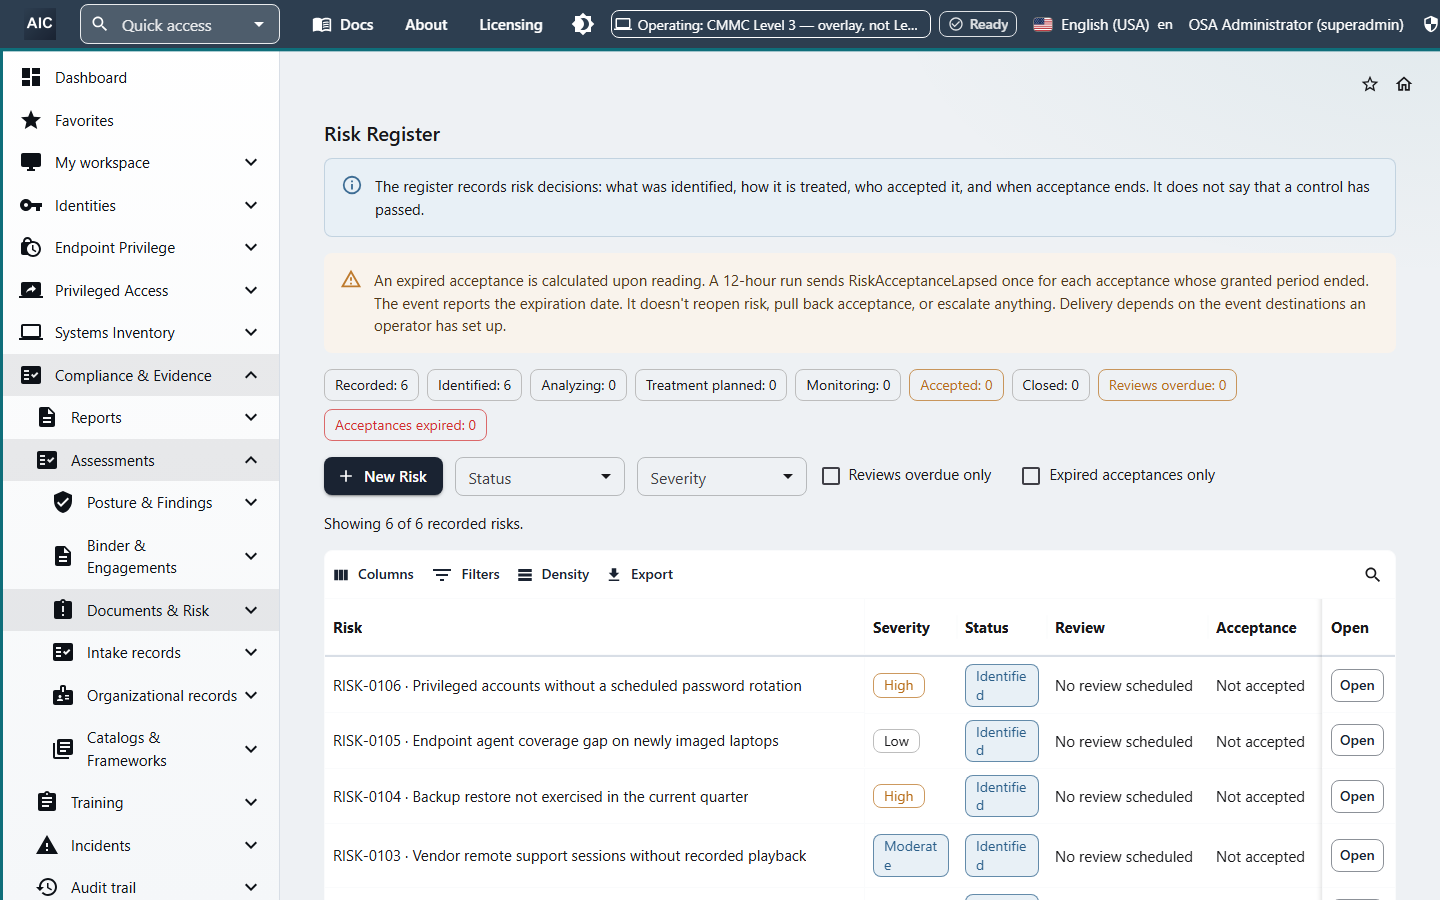Expand Reports submenu

tap(141, 417)
